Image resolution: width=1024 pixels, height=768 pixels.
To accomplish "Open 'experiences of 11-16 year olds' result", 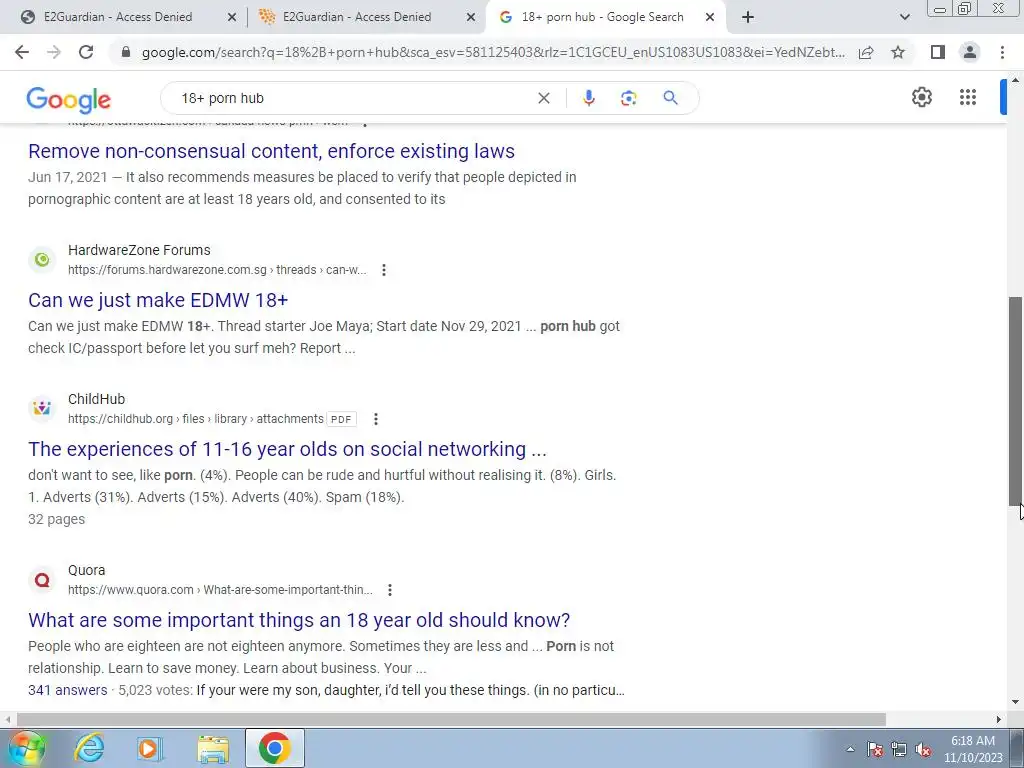I will pos(287,449).
